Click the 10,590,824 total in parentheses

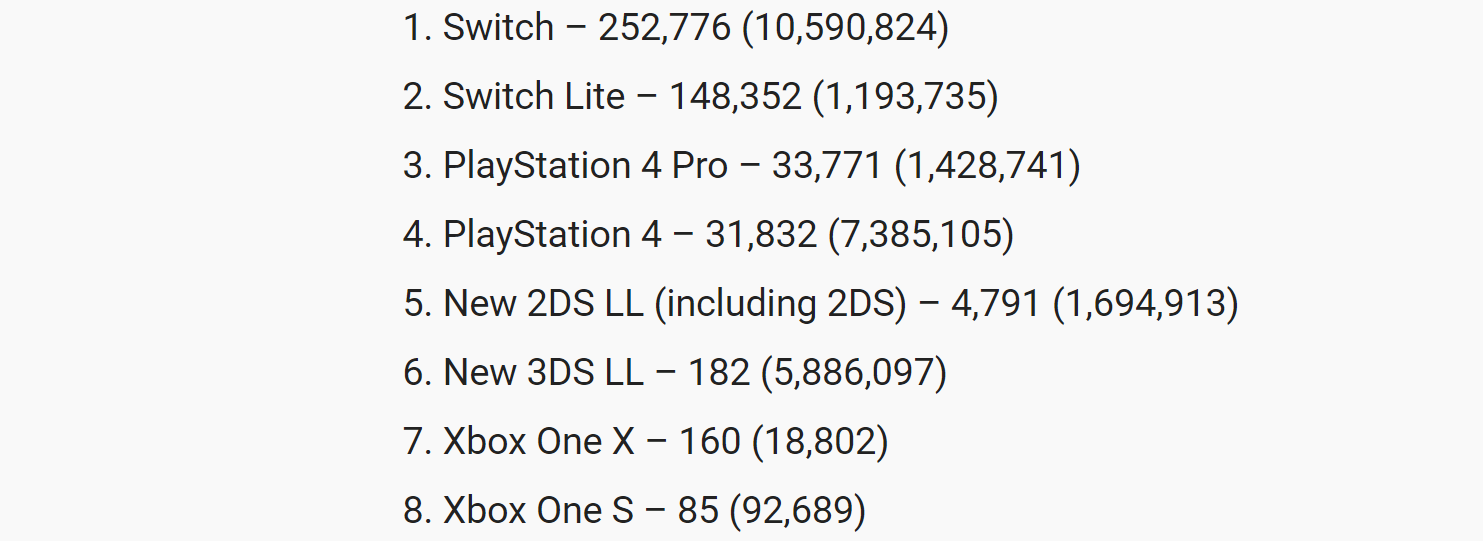pos(845,27)
